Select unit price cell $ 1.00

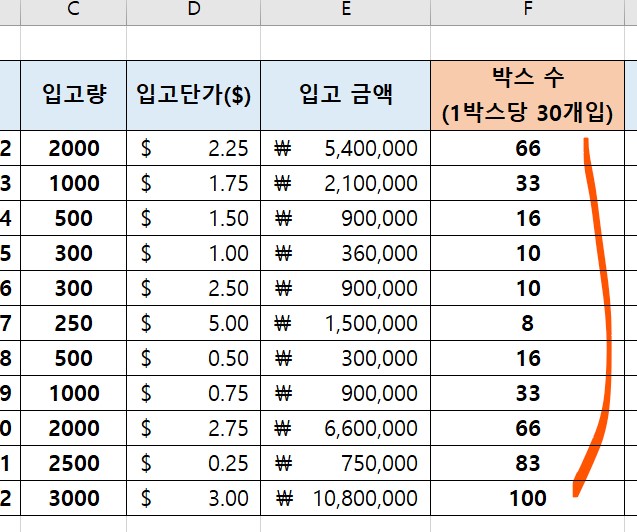coord(193,253)
